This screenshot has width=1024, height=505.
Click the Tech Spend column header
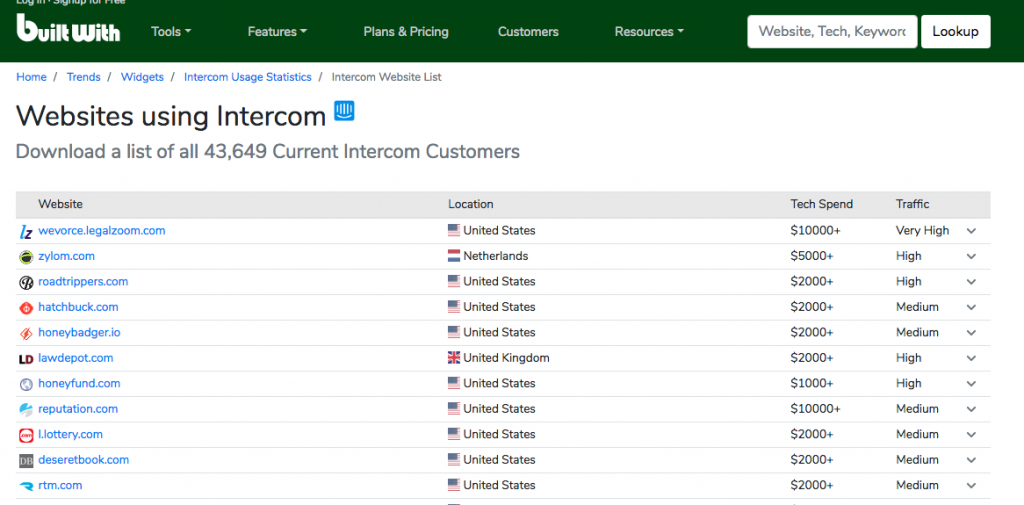tap(822, 204)
